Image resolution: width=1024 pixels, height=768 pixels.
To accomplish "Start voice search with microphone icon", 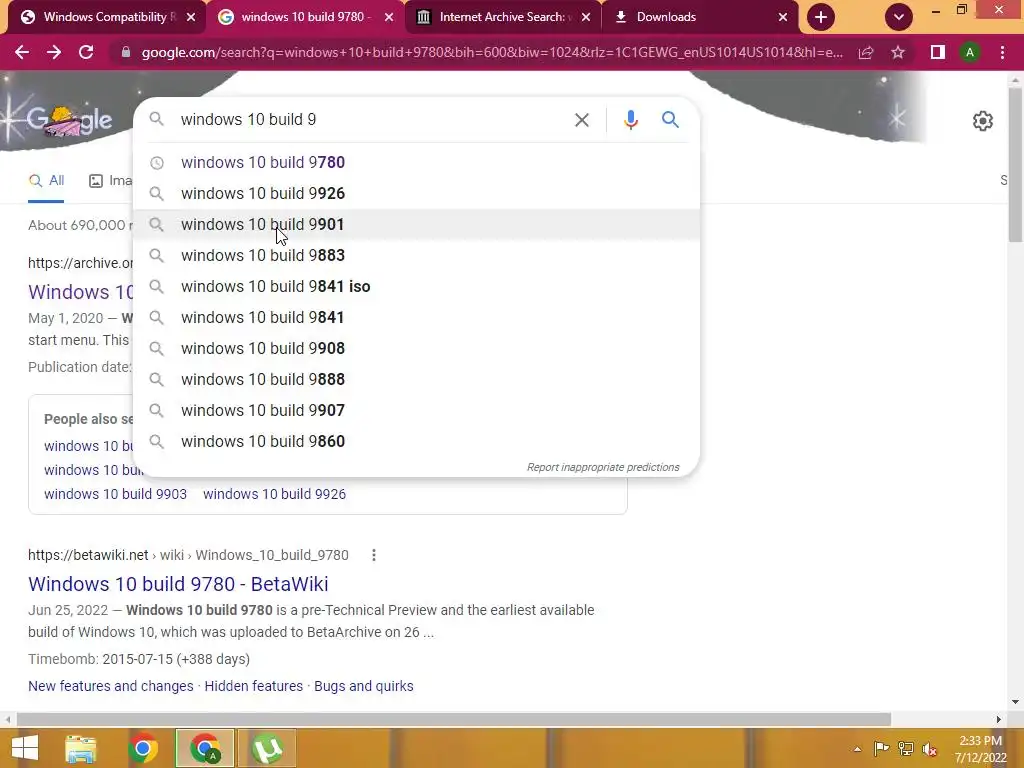I will click(x=630, y=120).
